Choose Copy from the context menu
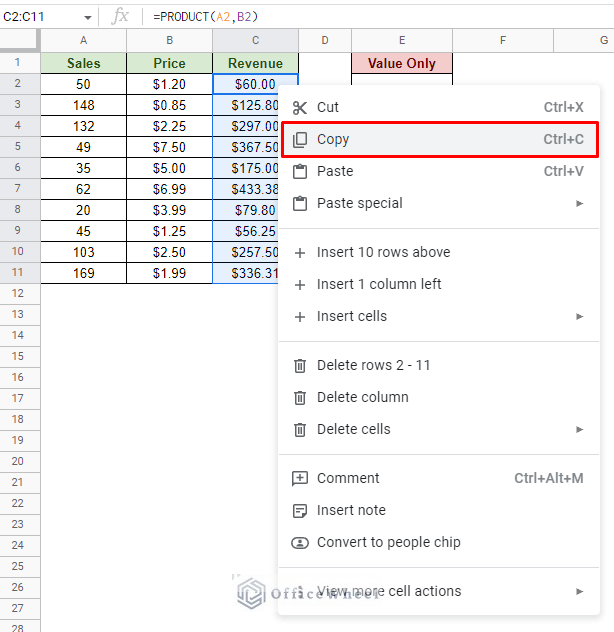Screen dimensions: 614x632 pyautogui.click(x=439, y=139)
